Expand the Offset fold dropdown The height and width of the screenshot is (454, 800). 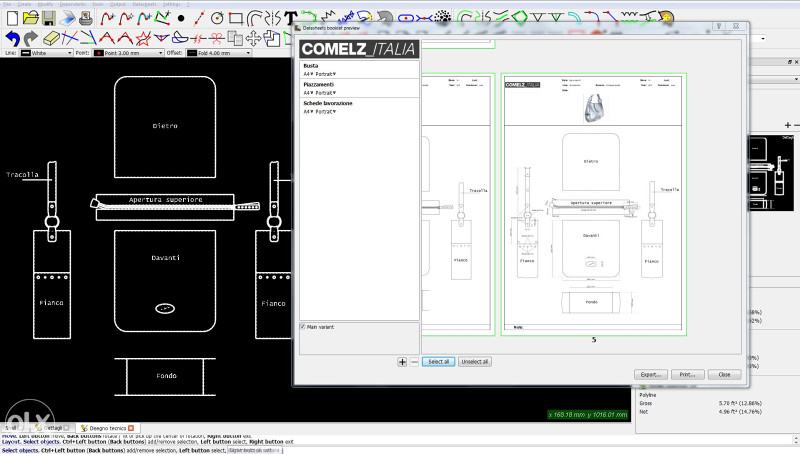[246, 53]
